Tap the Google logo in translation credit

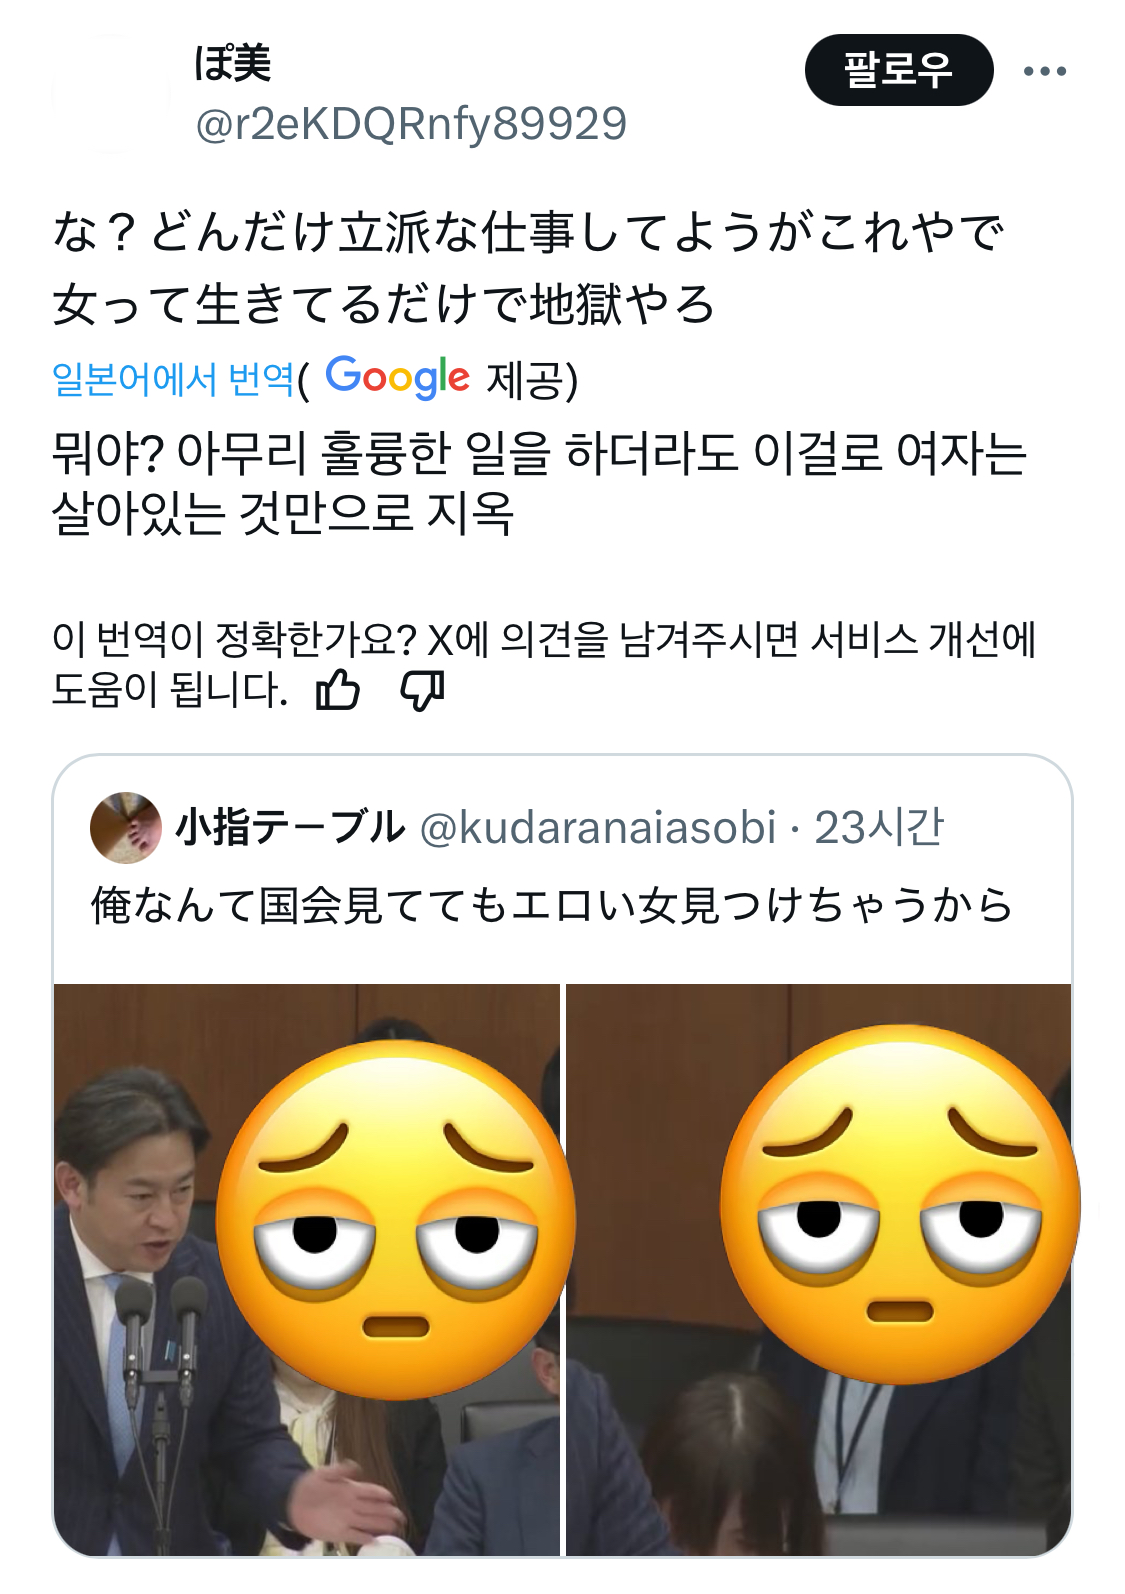pyautogui.click(x=397, y=377)
